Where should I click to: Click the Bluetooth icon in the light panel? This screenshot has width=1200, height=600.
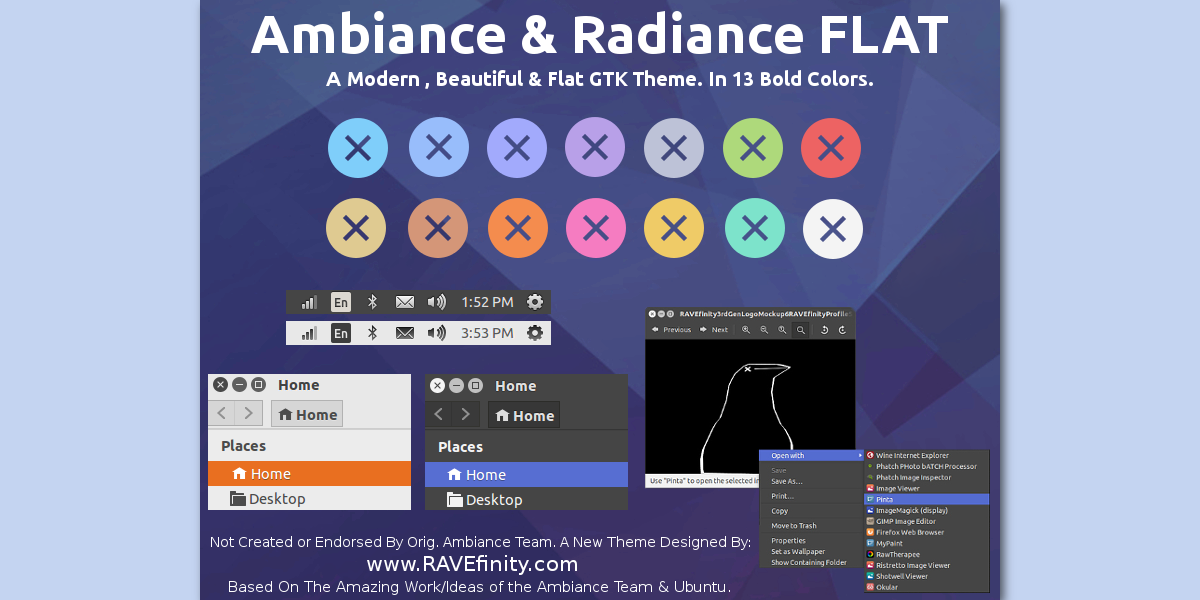click(x=372, y=333)
